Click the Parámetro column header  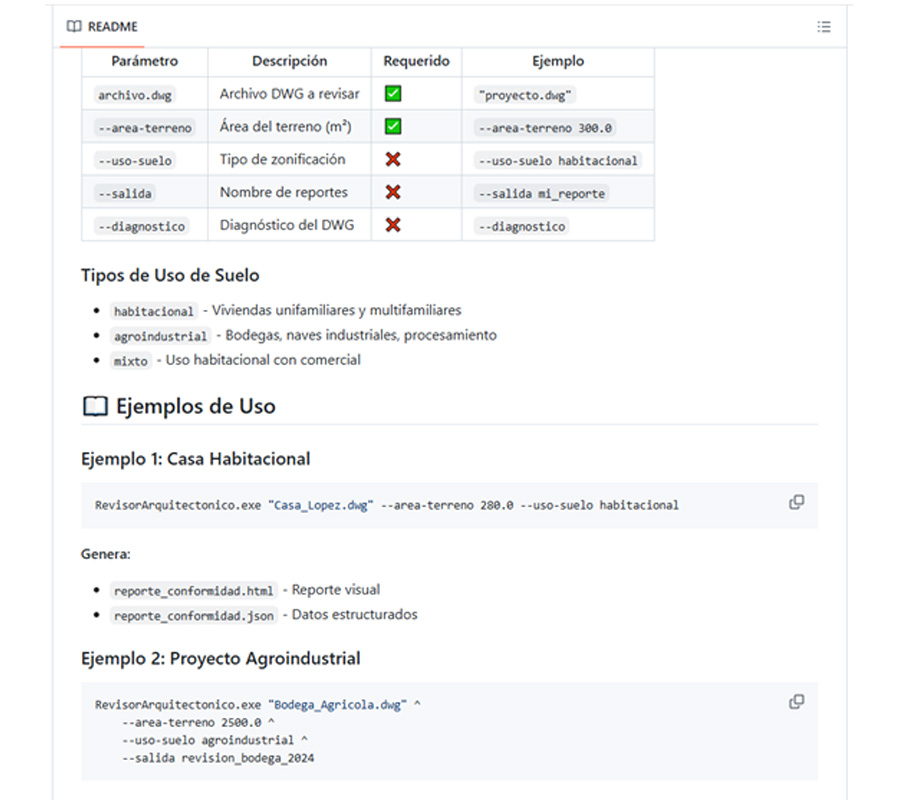tap(145, 61)
